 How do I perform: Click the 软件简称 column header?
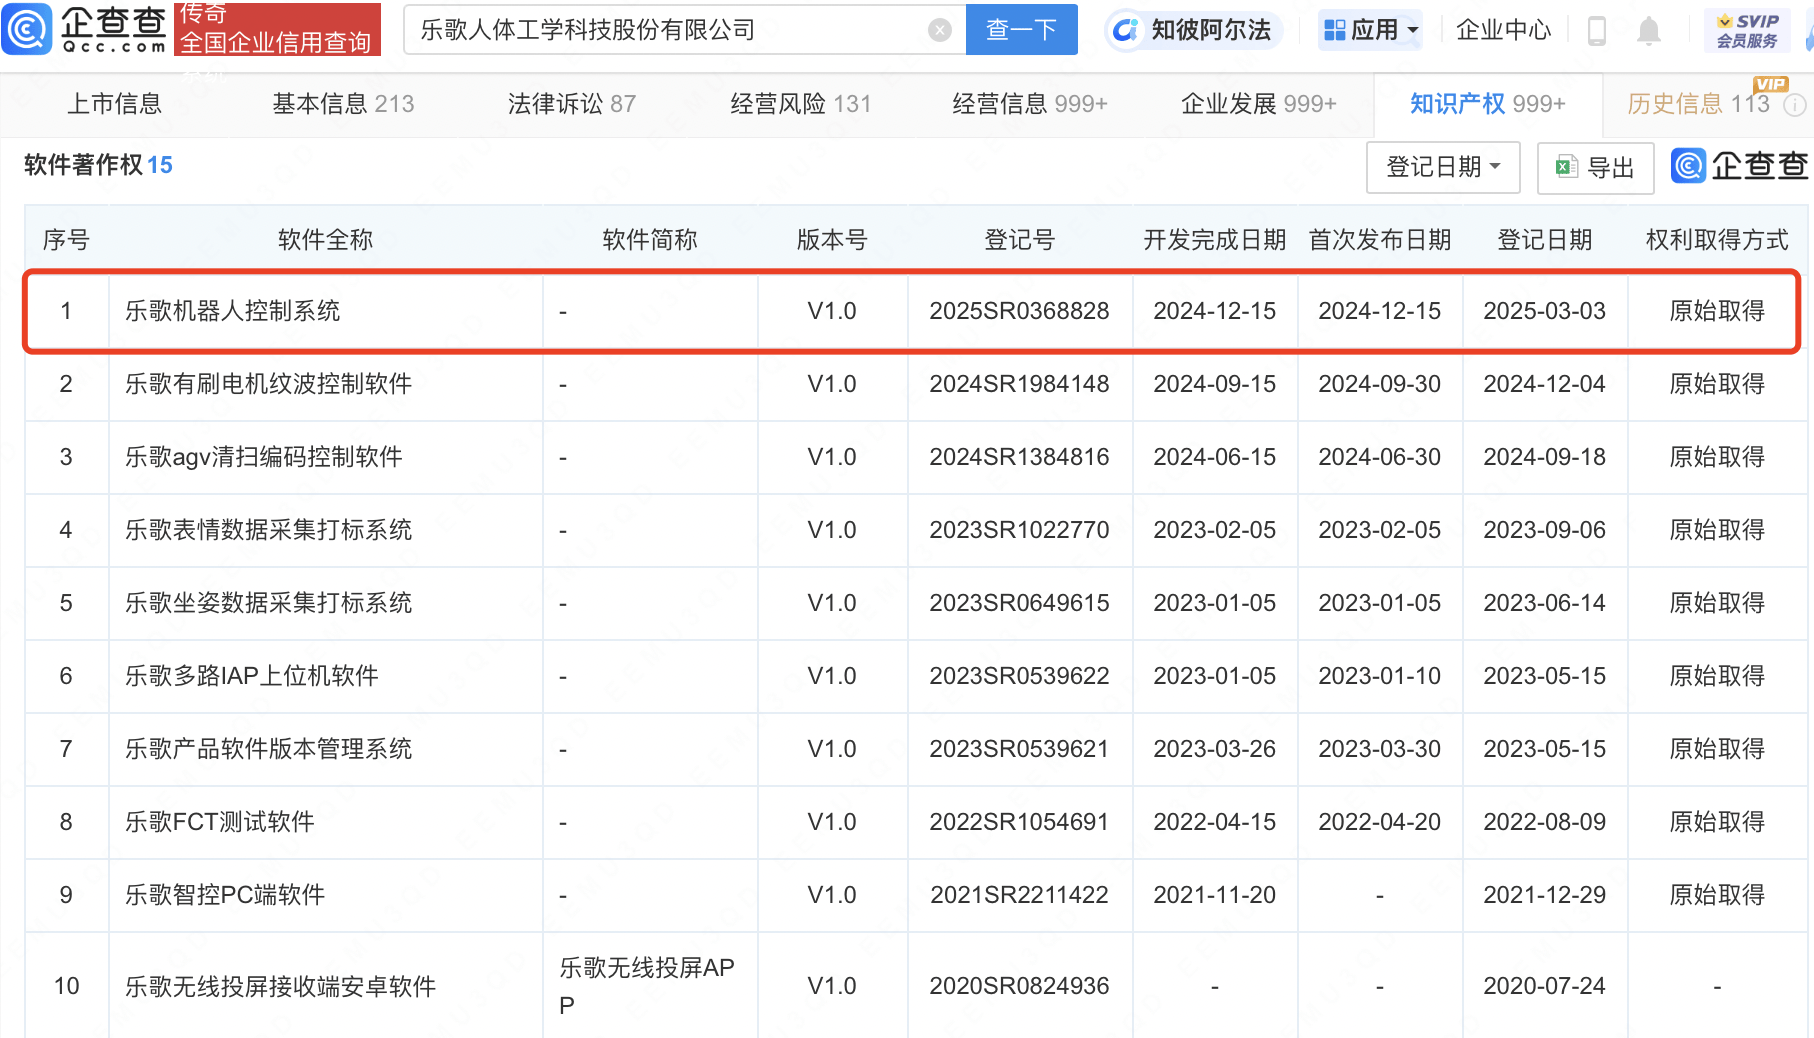tap(650, 240)
